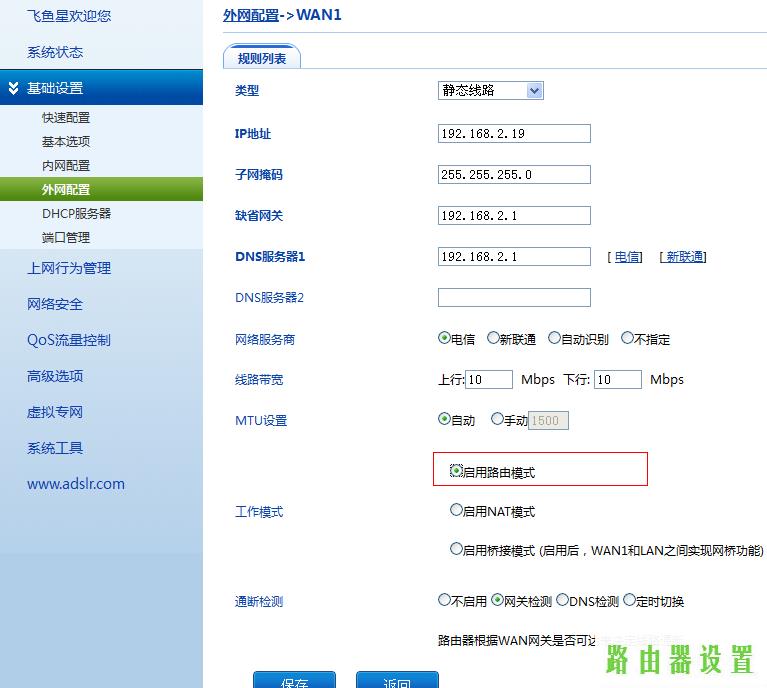Choose 手动 MTU setting radio button
The width and height of the screenshot is (767, 688).
pos(497,419)
